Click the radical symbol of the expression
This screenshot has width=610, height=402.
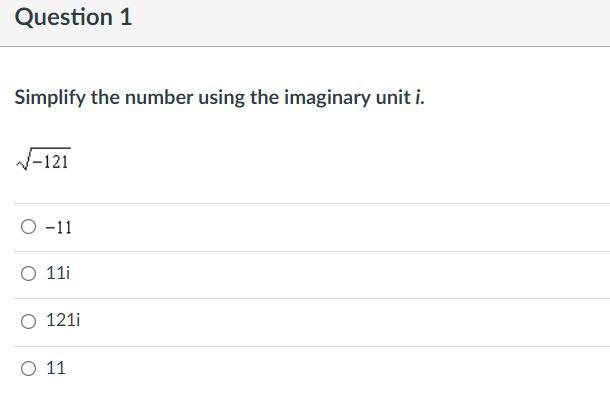point(22,161)
